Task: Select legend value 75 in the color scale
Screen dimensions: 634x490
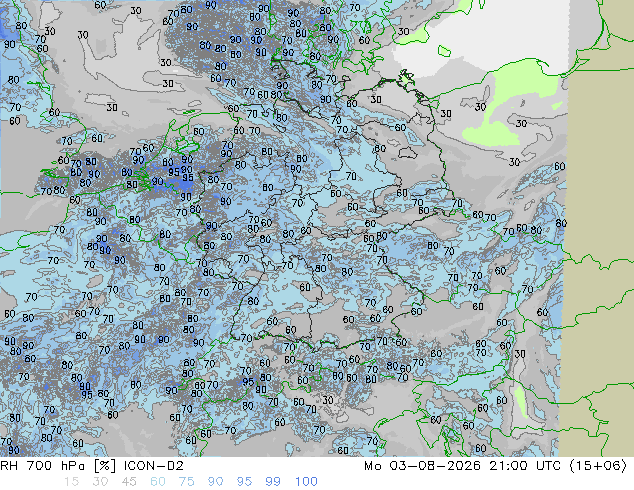Action: [x=186, y=482]
